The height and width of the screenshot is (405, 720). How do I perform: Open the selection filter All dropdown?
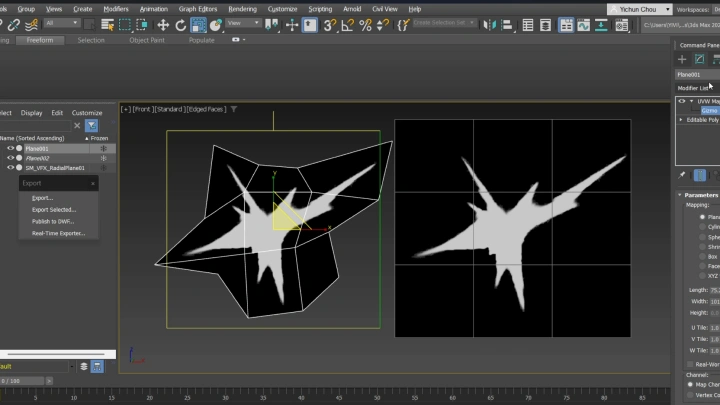62,23
